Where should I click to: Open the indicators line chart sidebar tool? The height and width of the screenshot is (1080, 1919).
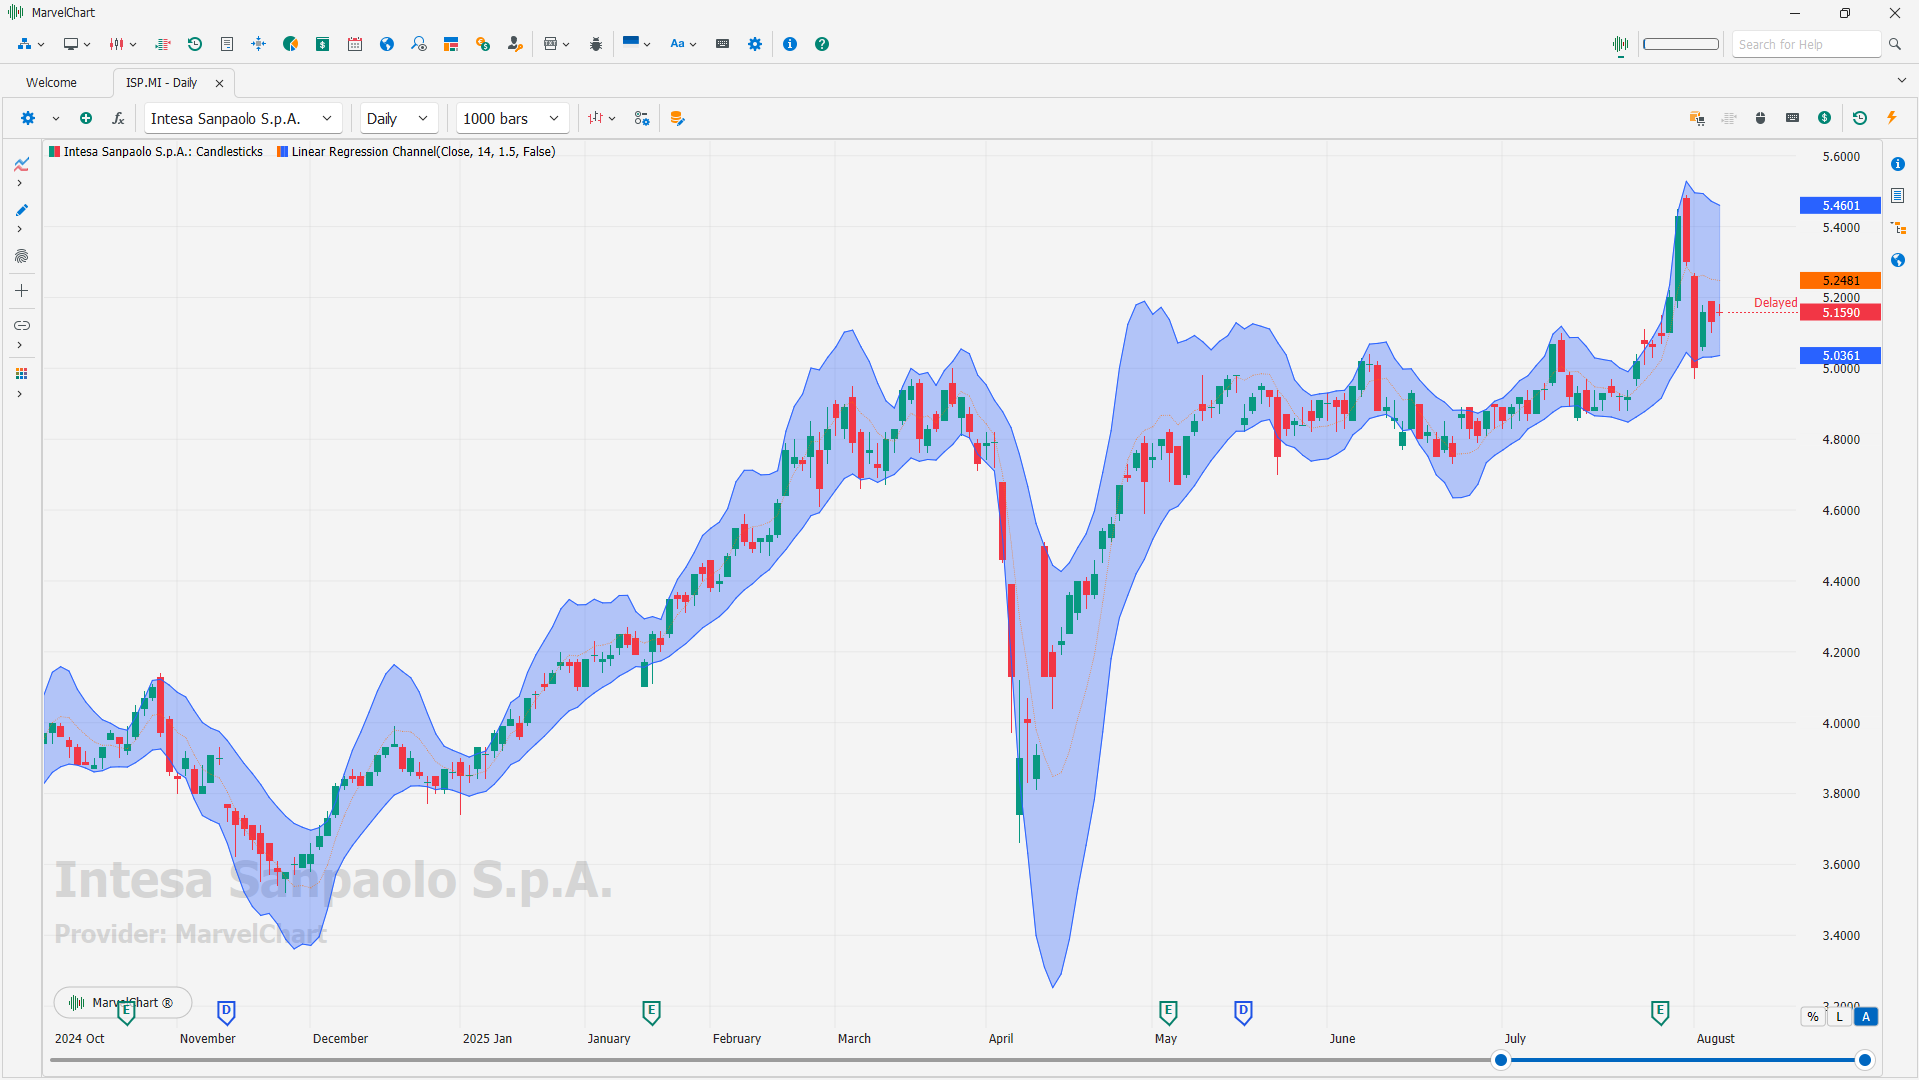(21, 164)
